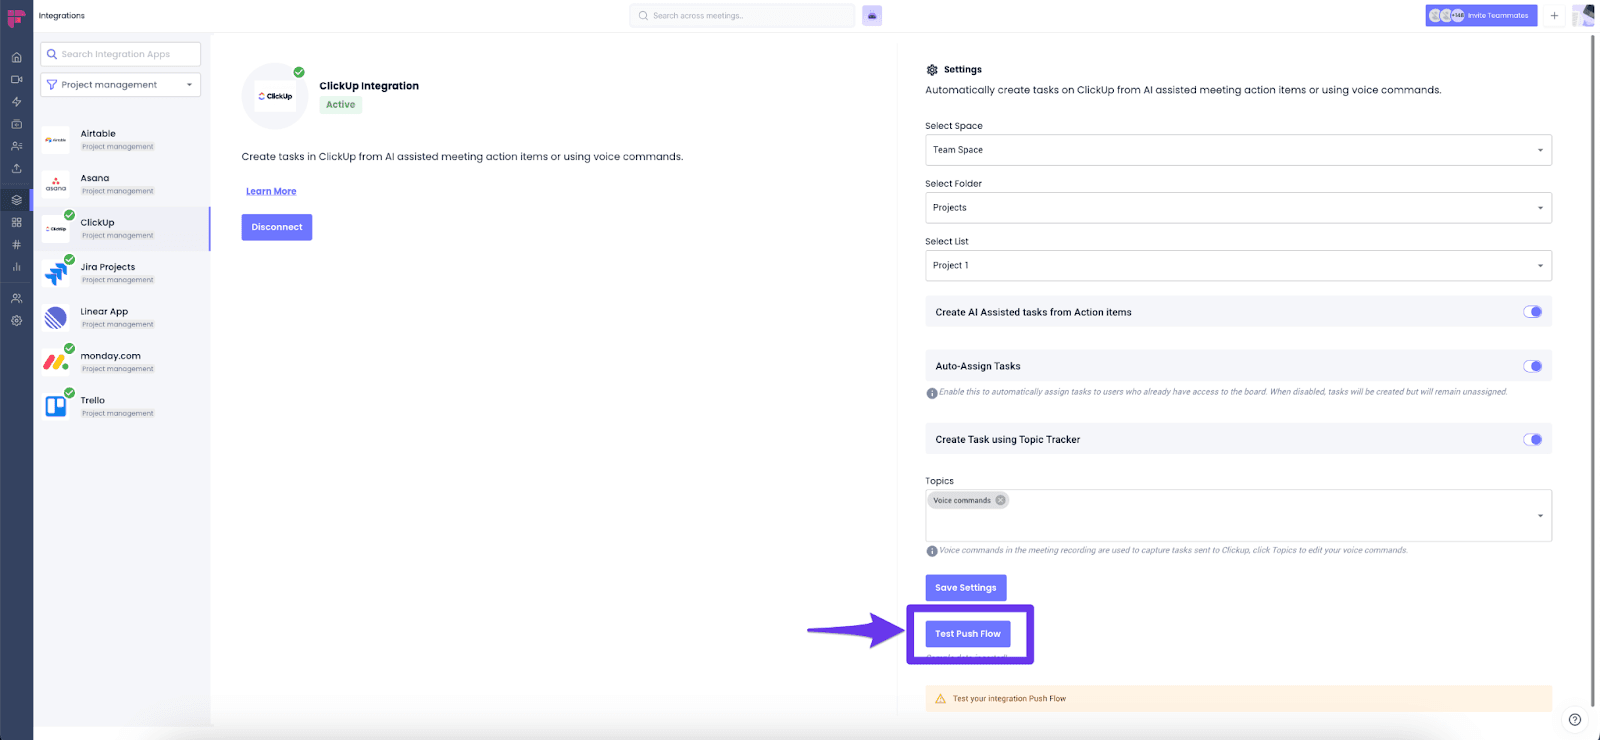1600x740 pixels.
Task: Open Analytics via the bar chart sidebar icon
Action: (16, 267)
